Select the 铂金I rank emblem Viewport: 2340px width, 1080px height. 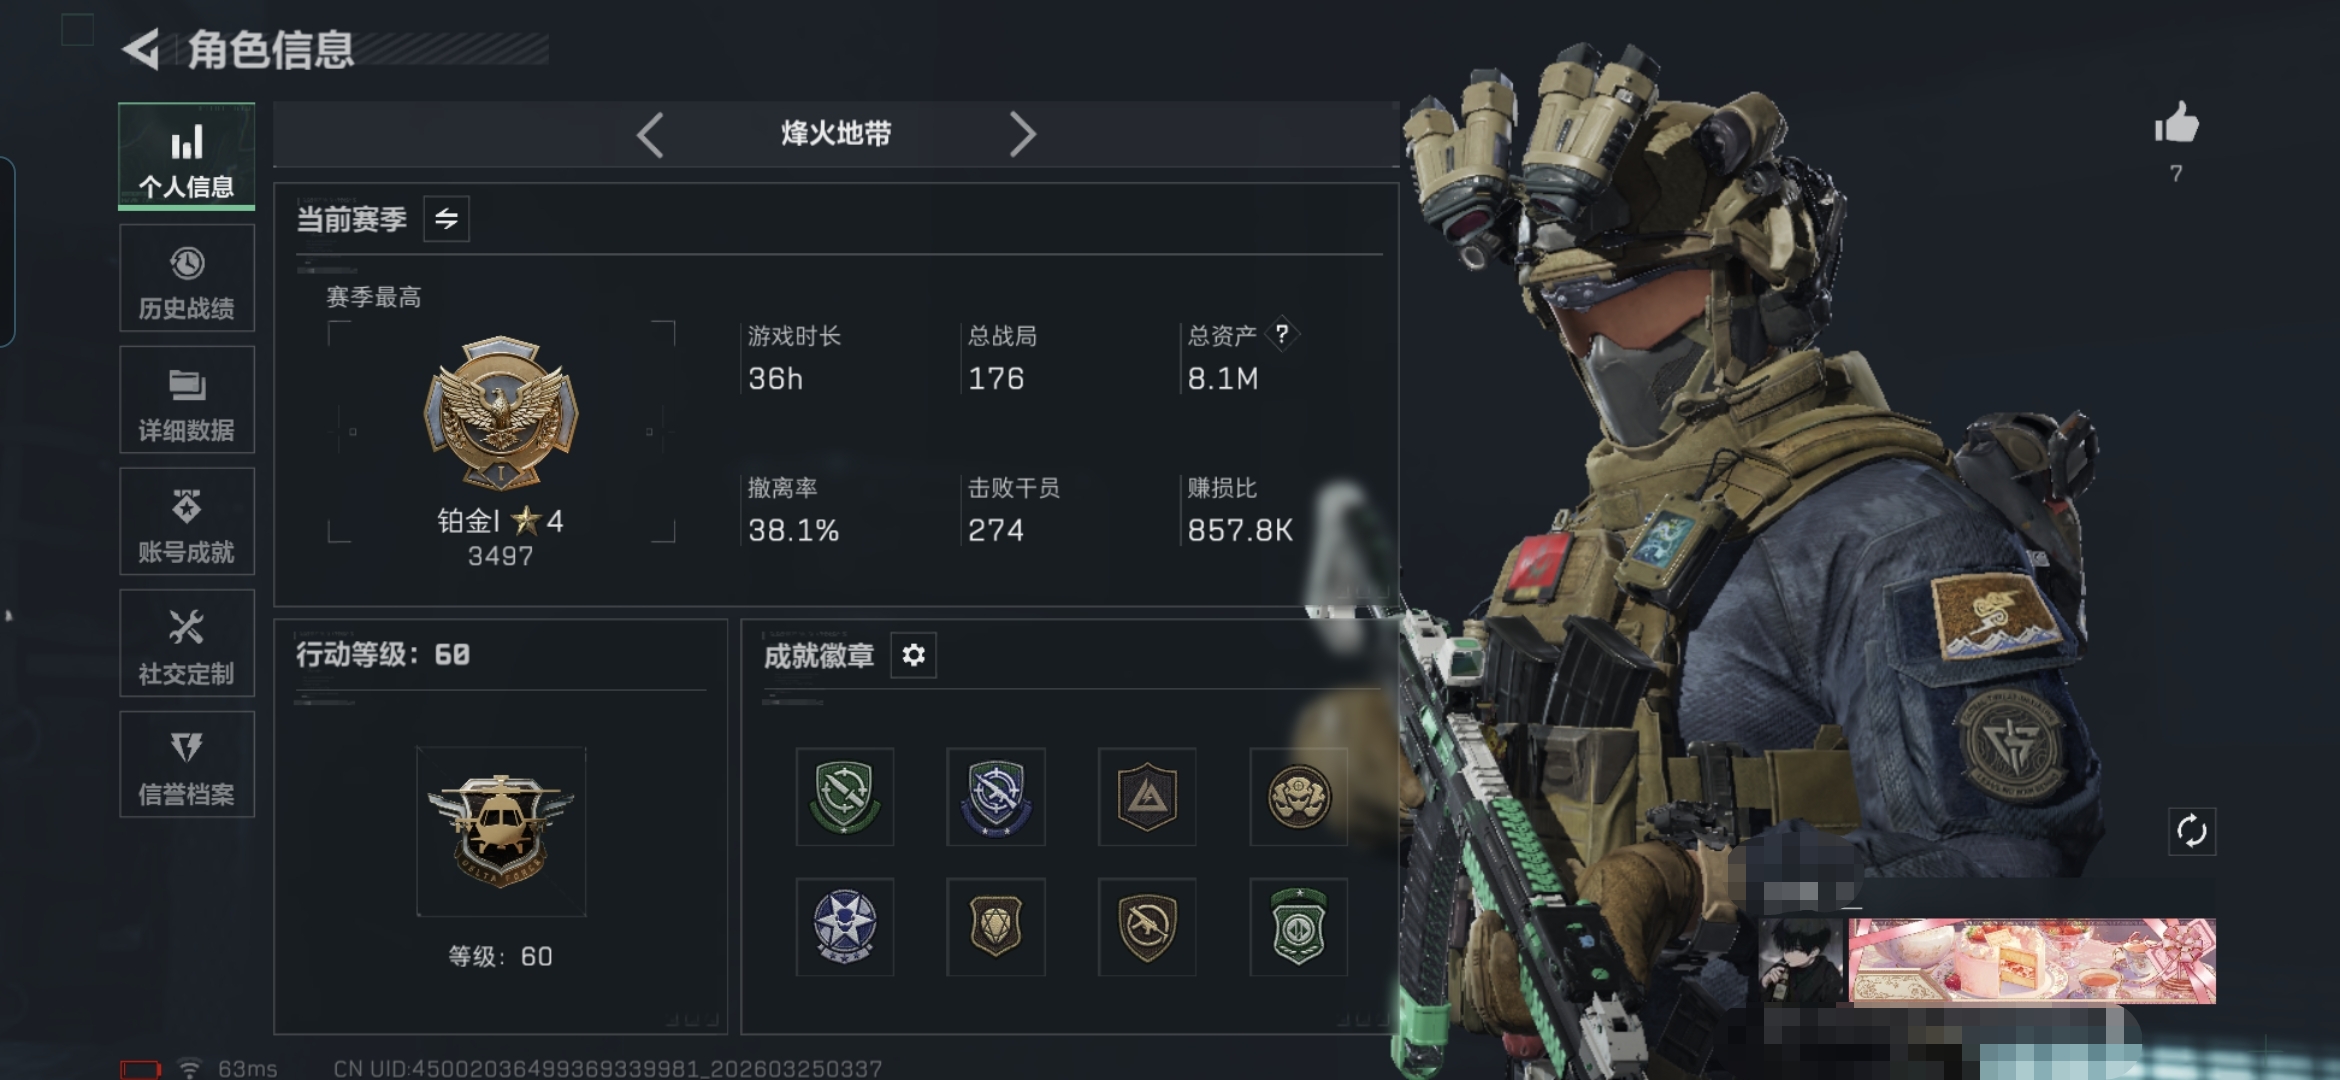click(x=501, y=413)
